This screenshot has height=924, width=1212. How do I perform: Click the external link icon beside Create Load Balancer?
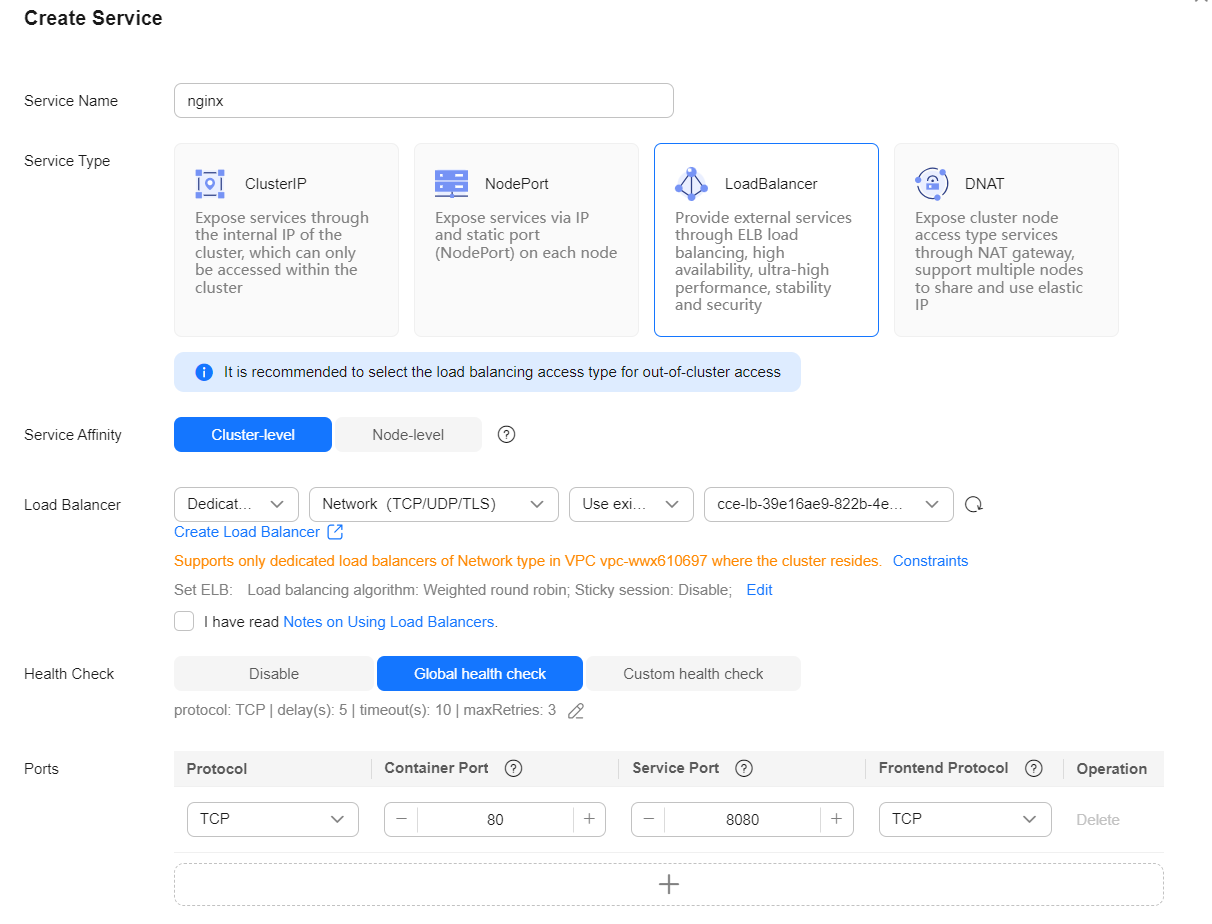[x=336, y=532]
